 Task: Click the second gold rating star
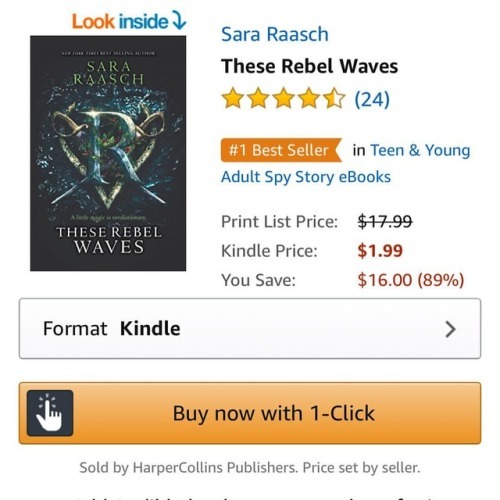point(258,98)
